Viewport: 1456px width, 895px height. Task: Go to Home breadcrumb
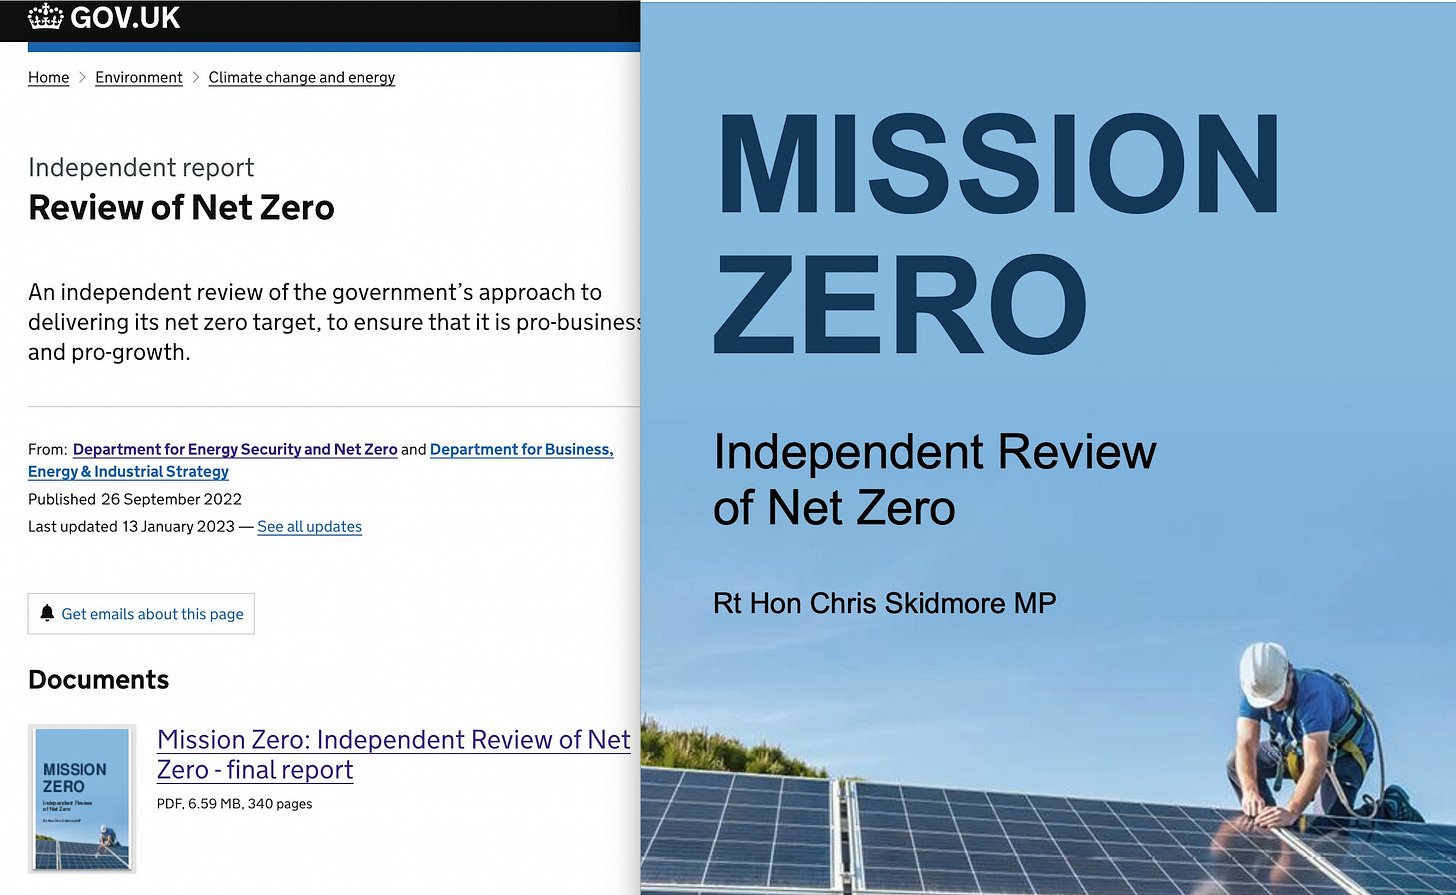48,78
